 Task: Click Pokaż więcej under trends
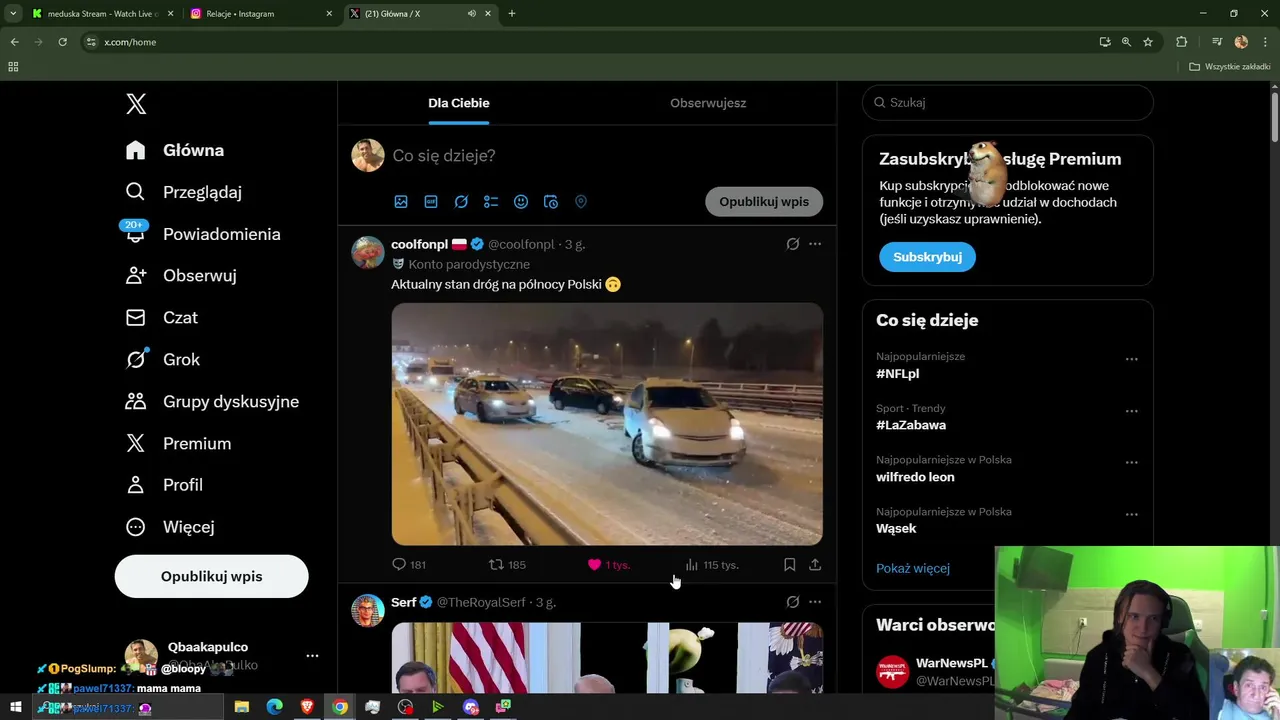(913, 568)
